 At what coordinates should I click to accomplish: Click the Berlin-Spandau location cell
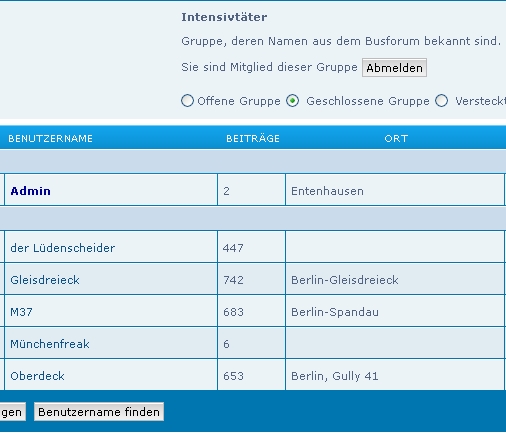[395, 312]
